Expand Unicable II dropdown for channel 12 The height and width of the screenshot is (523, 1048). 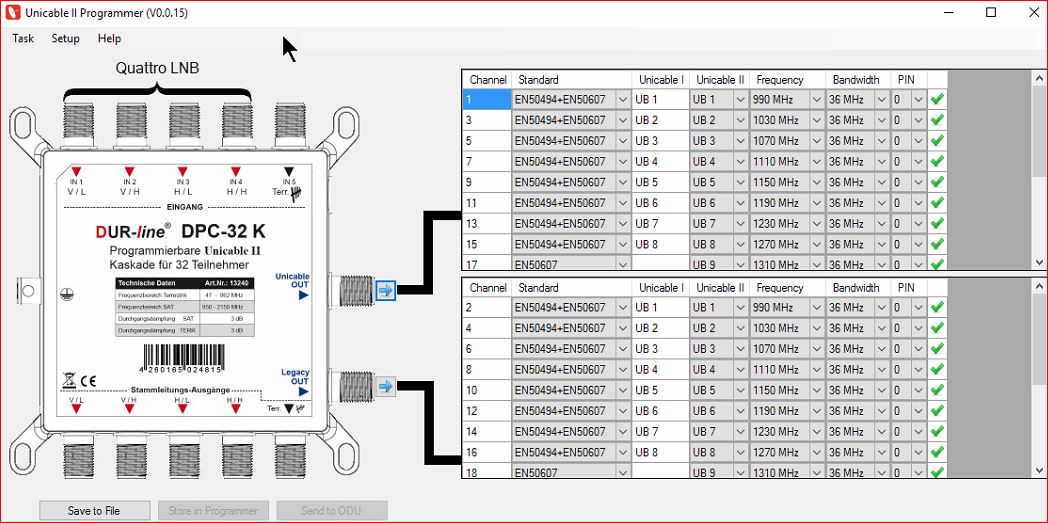[x=740, y=411]
